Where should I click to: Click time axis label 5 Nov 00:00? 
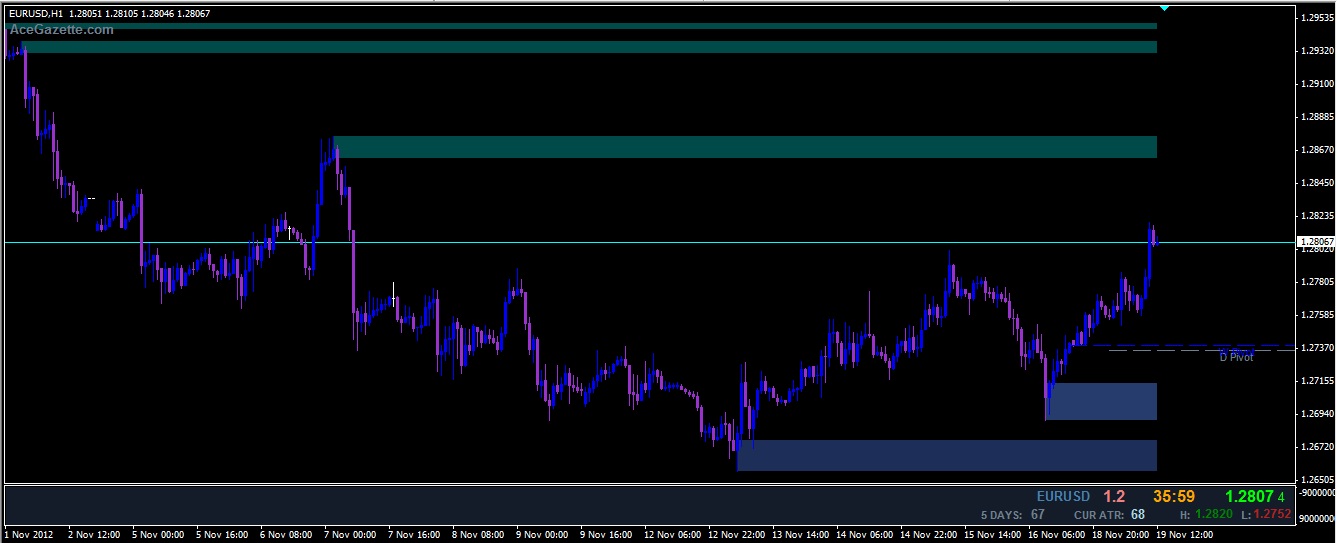(158, 535)
